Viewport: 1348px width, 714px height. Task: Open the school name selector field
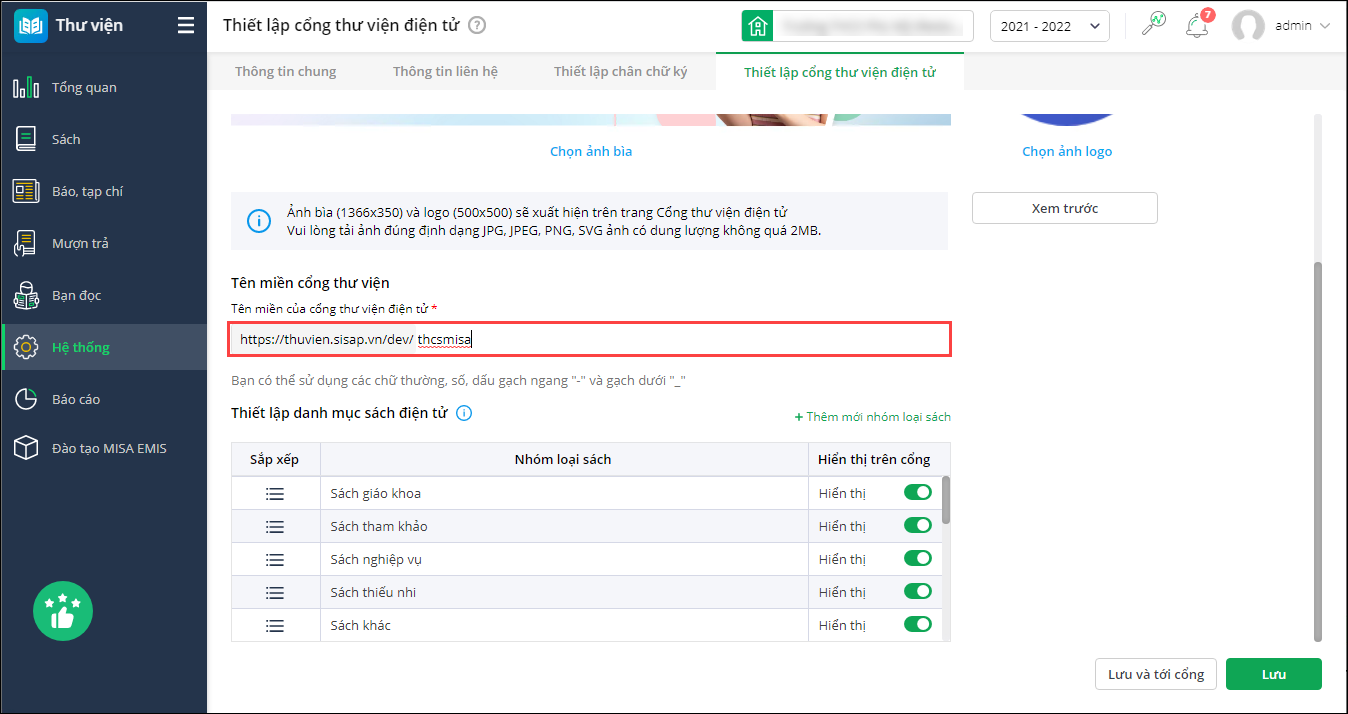point(872,26)
